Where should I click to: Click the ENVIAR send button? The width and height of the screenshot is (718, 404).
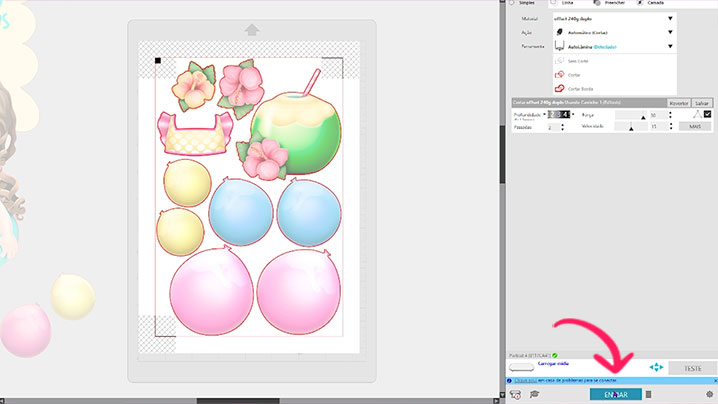click(x=615, y=394)
